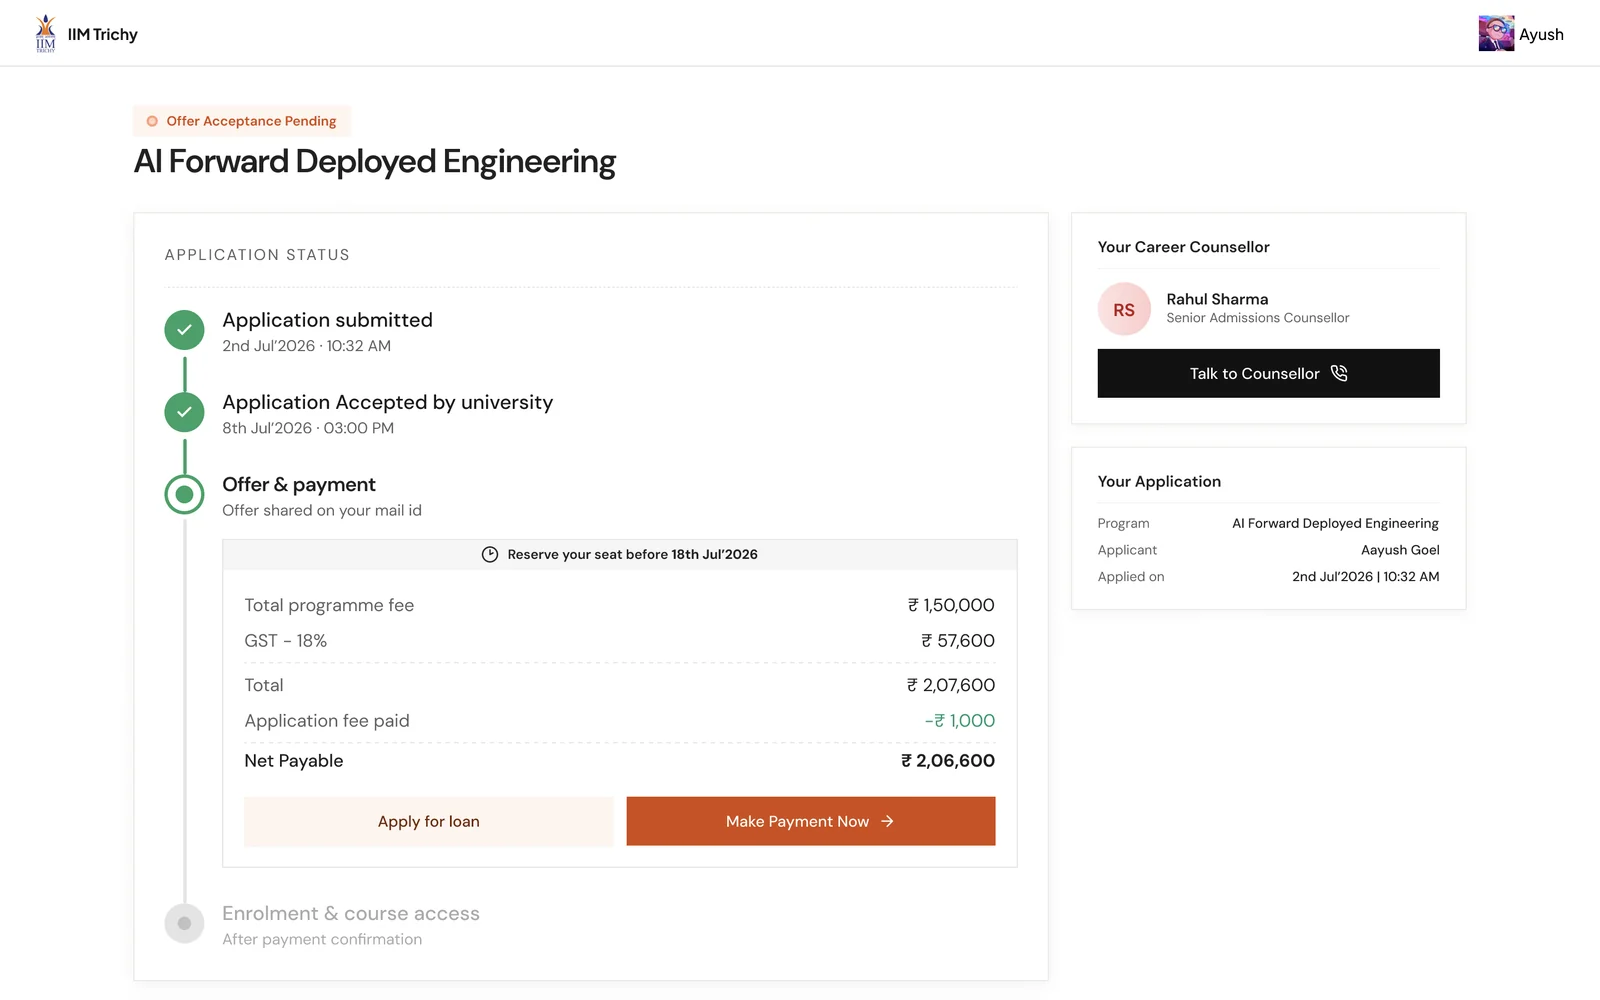Click the Rahul Sharma counsellor name

(1217, 299)
